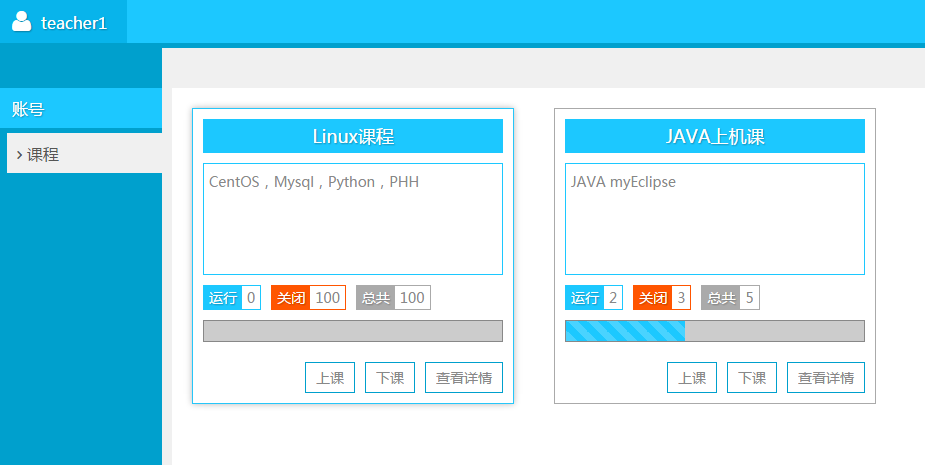Screen dimensions: 925x465
Task: Open 查看详情 for JAVA上机课
Action: point(826,378)
